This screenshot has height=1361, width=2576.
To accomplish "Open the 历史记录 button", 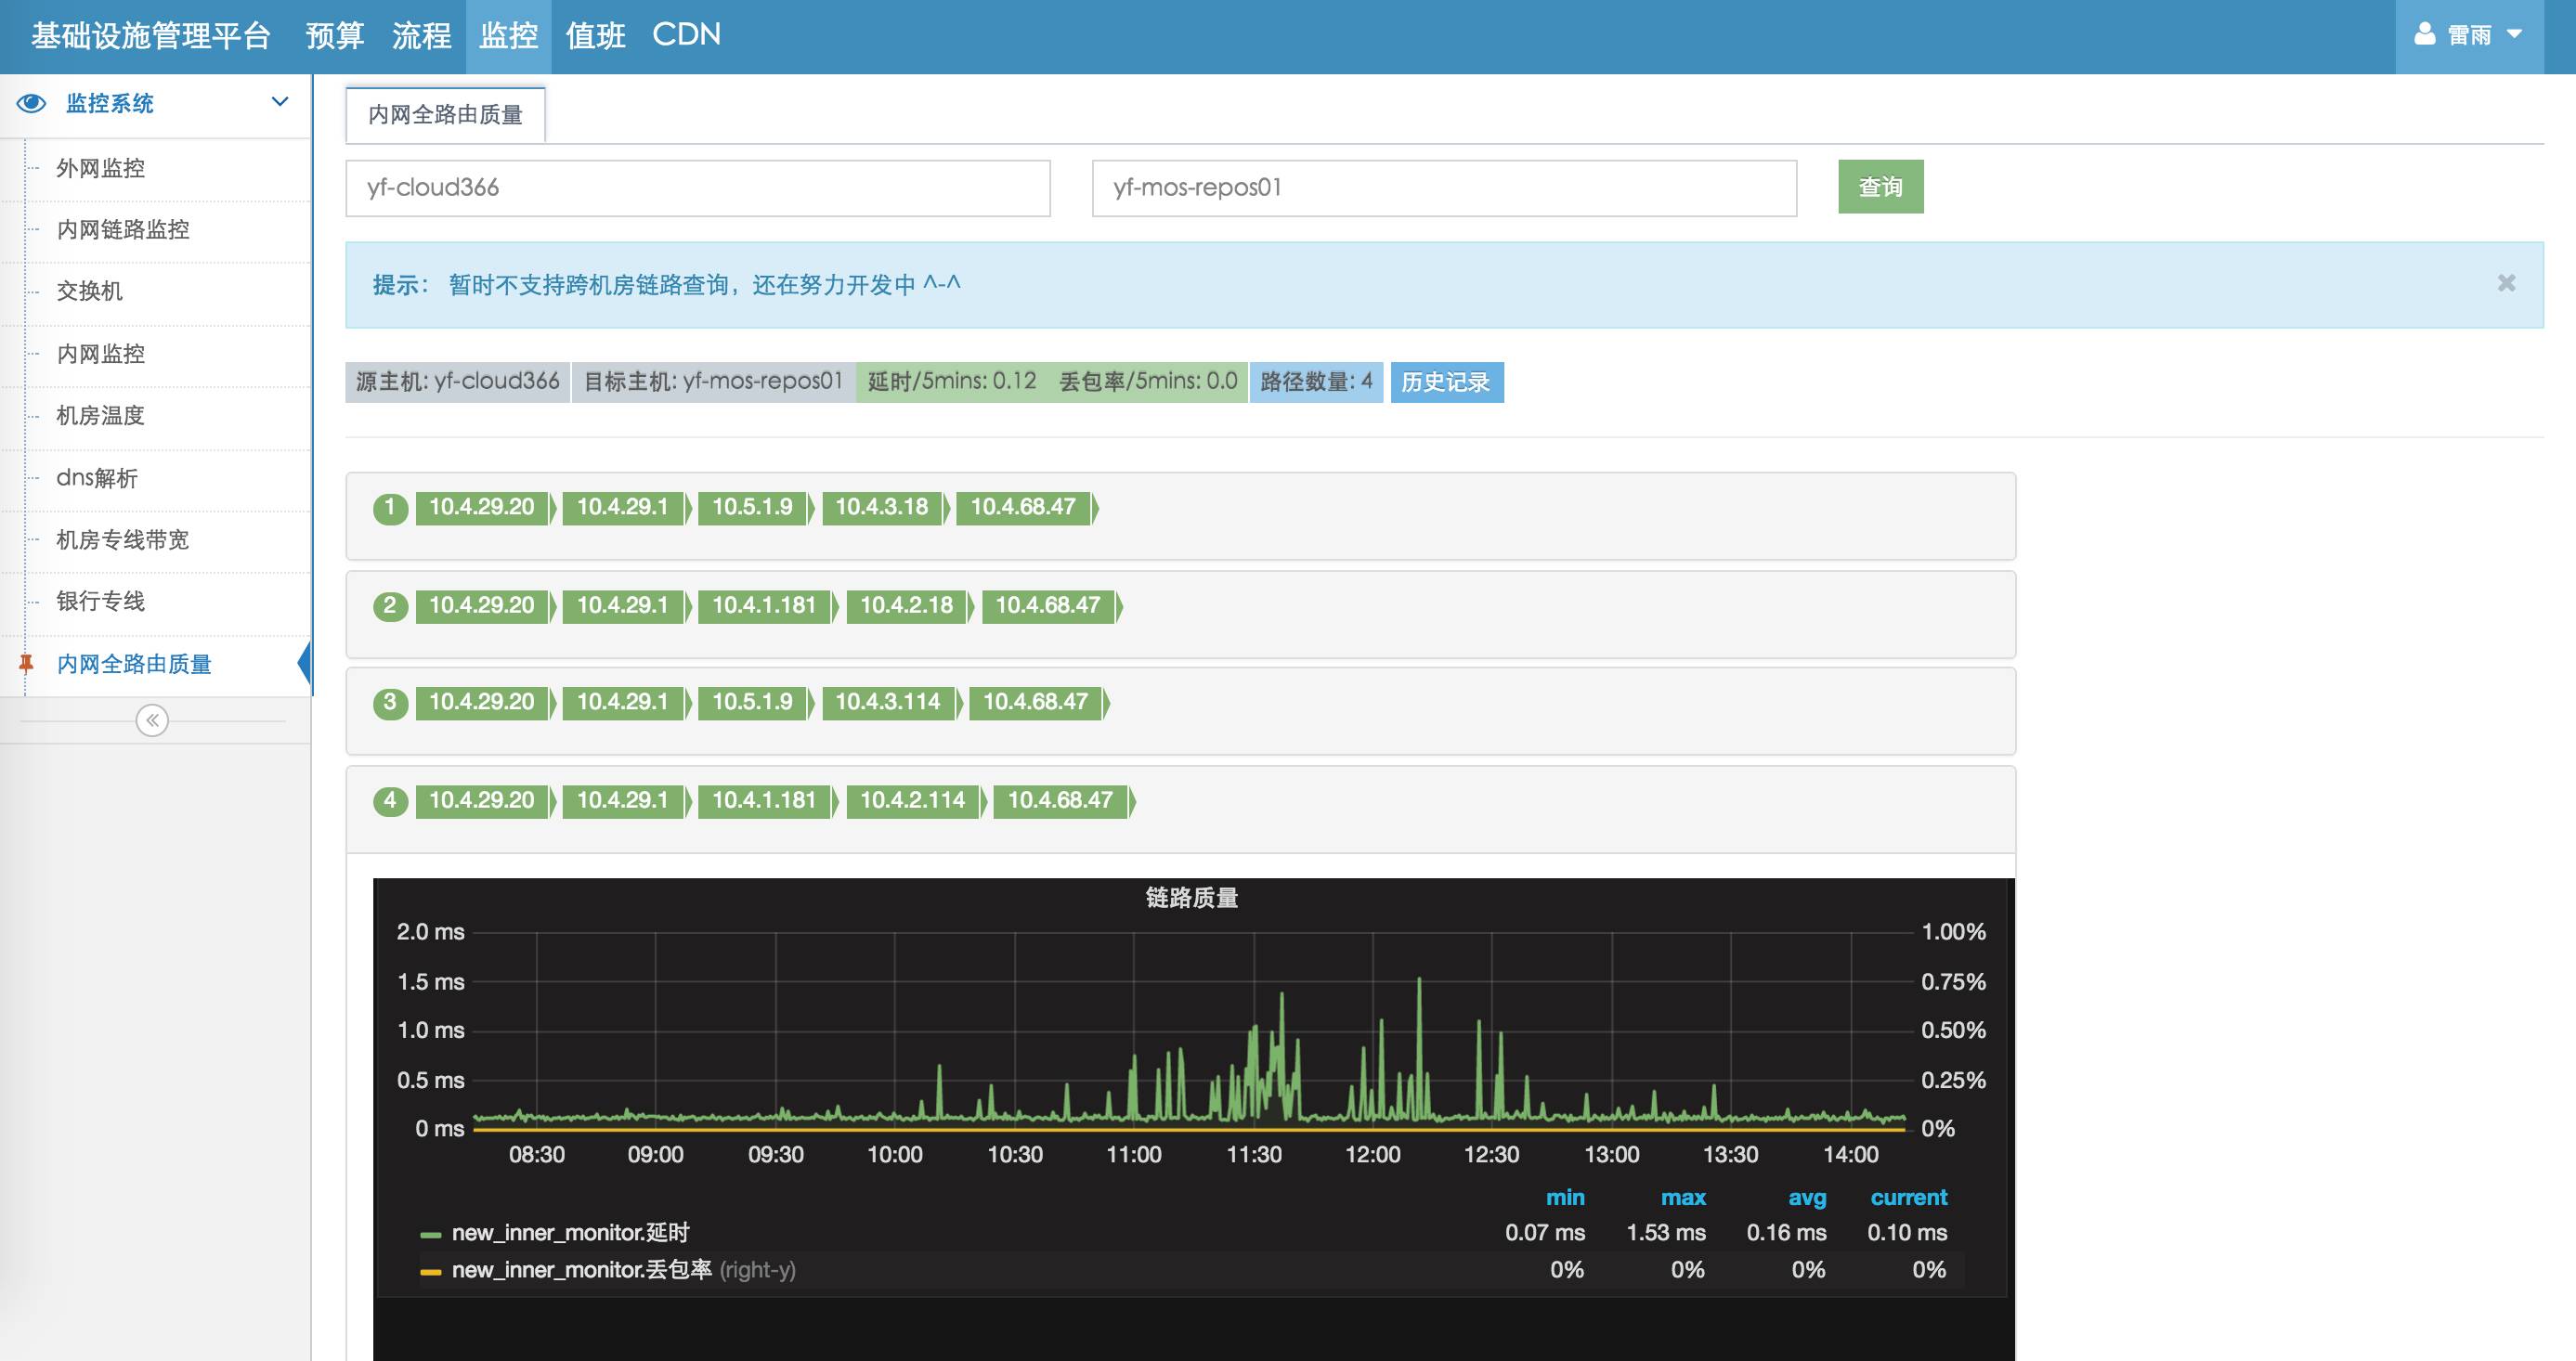I will [1446, 382].
